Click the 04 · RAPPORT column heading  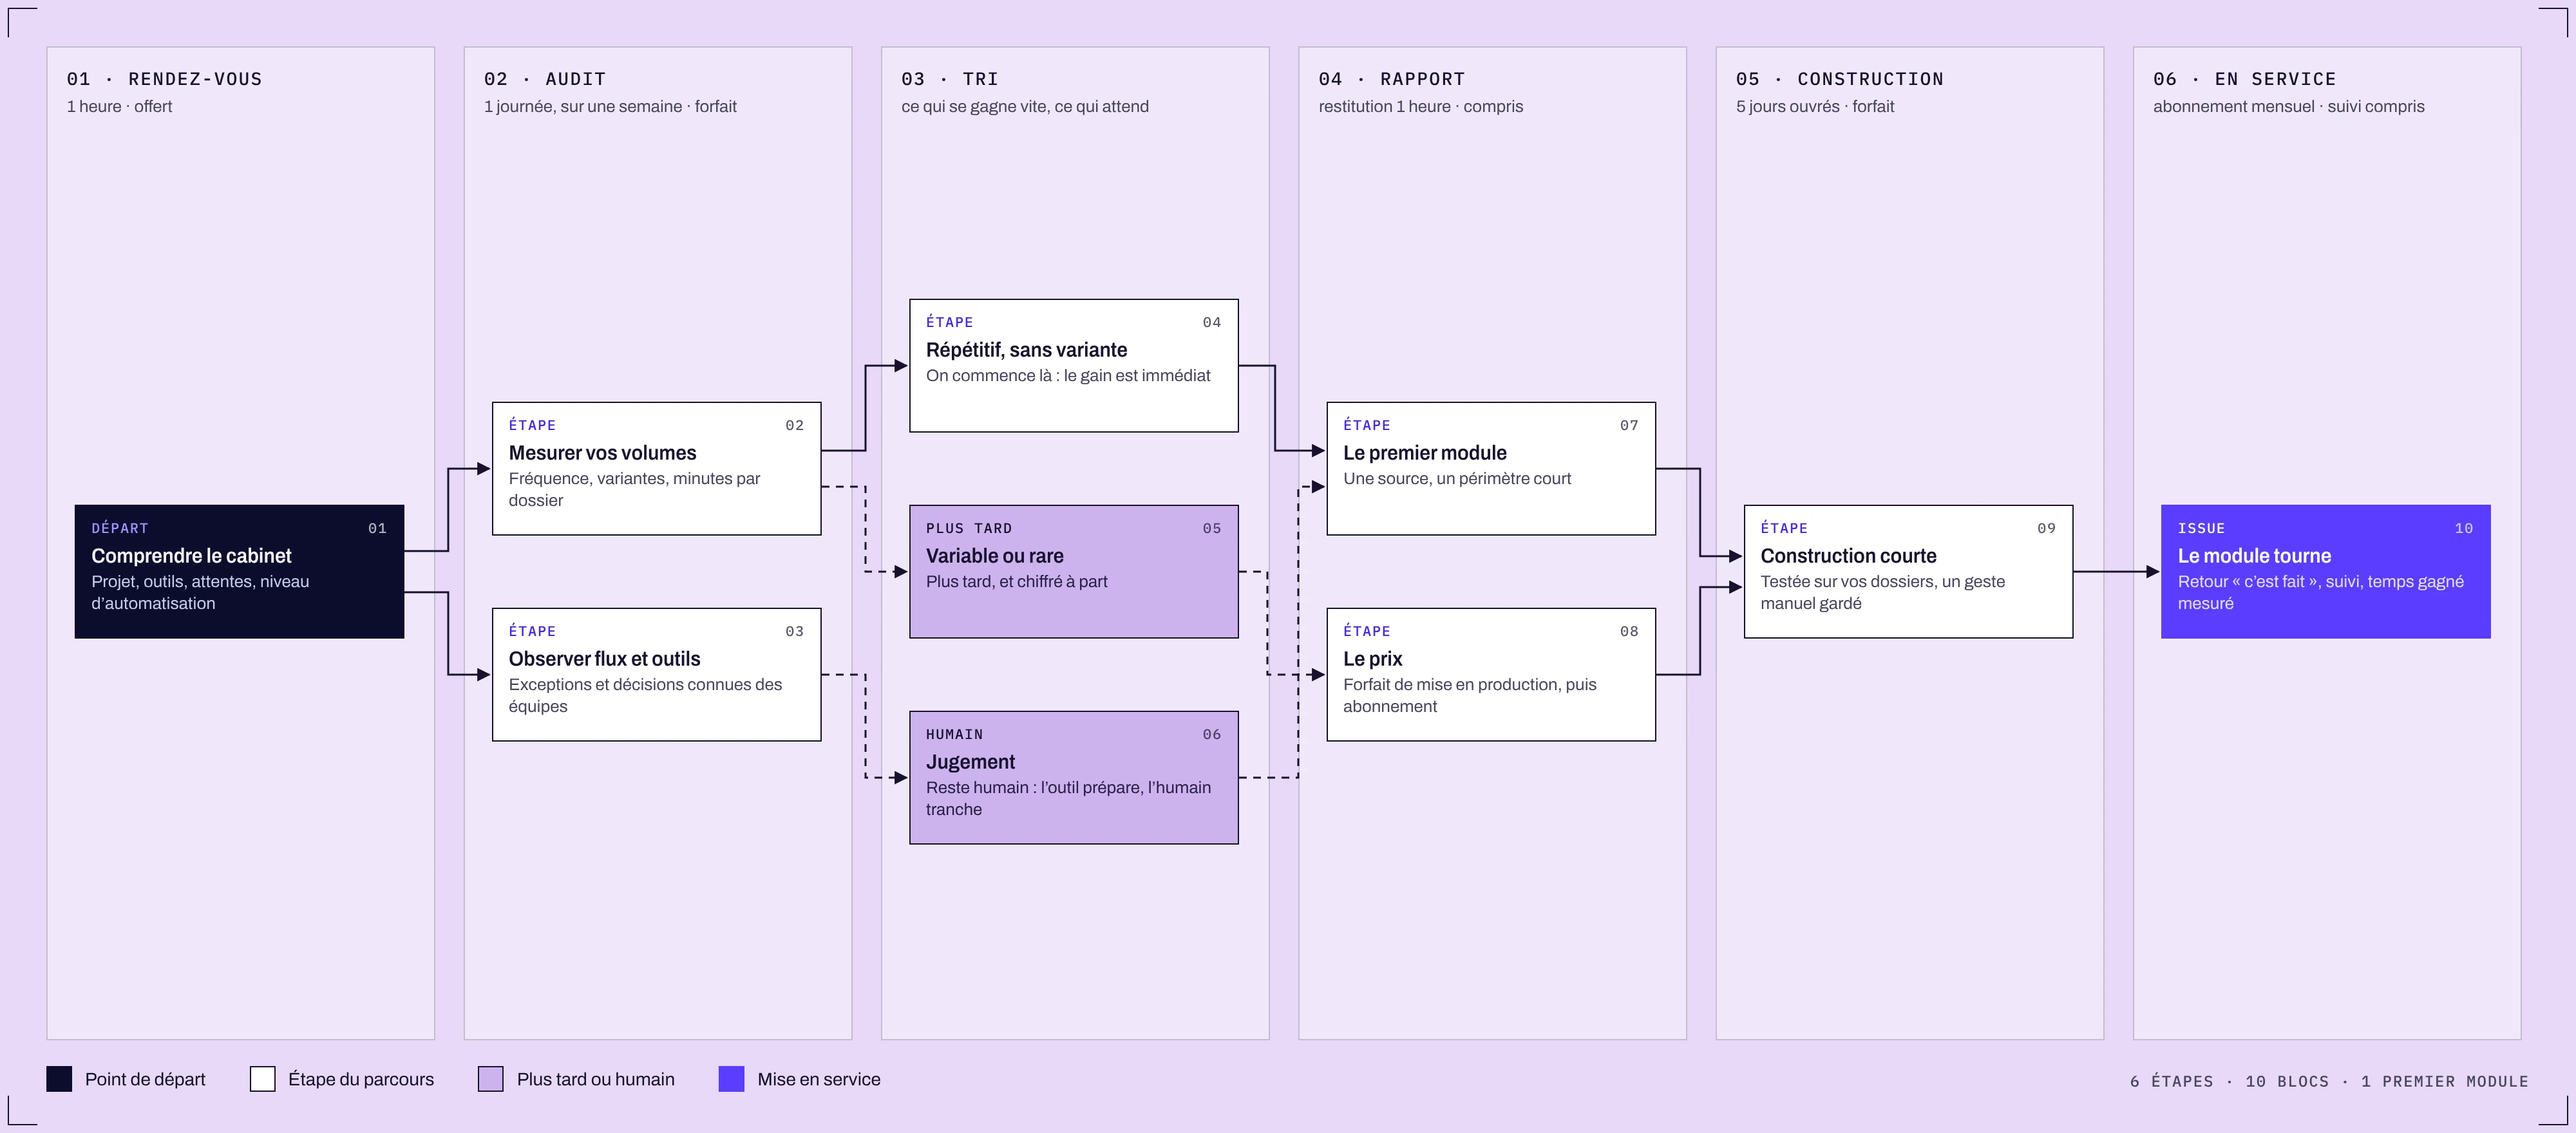pos(1392,79)
